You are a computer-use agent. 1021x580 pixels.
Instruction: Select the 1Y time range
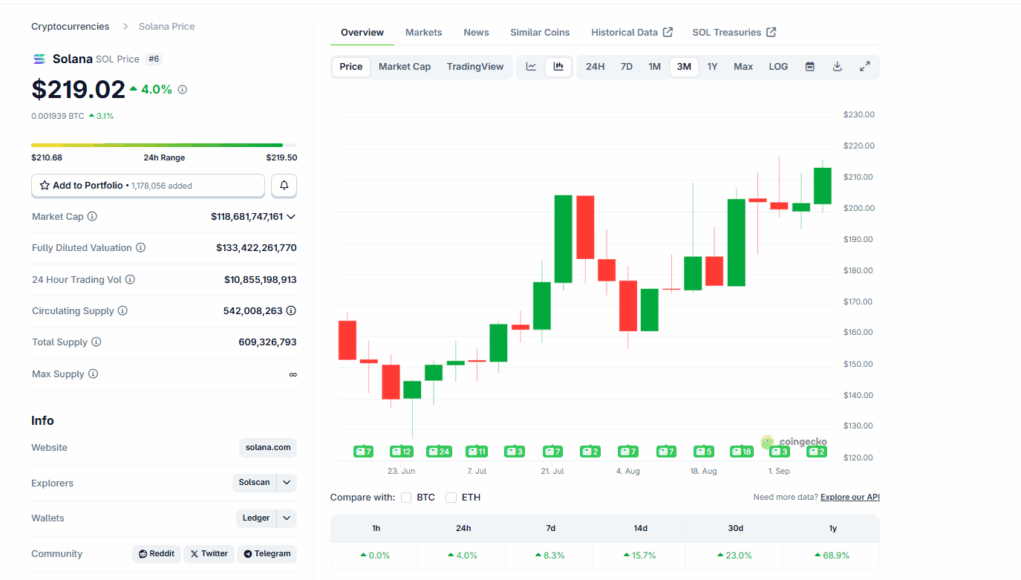pyautogui.click(x=712, y=67)
